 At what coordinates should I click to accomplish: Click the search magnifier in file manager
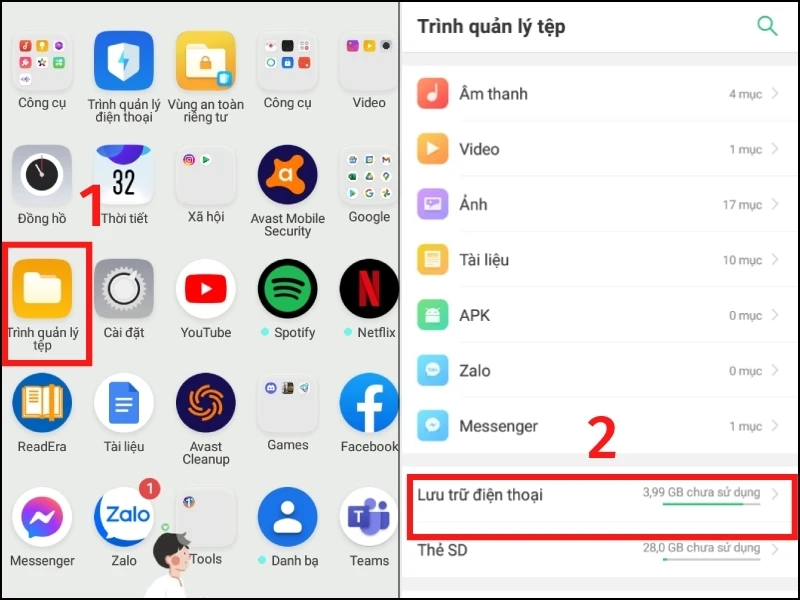point(767,26)
